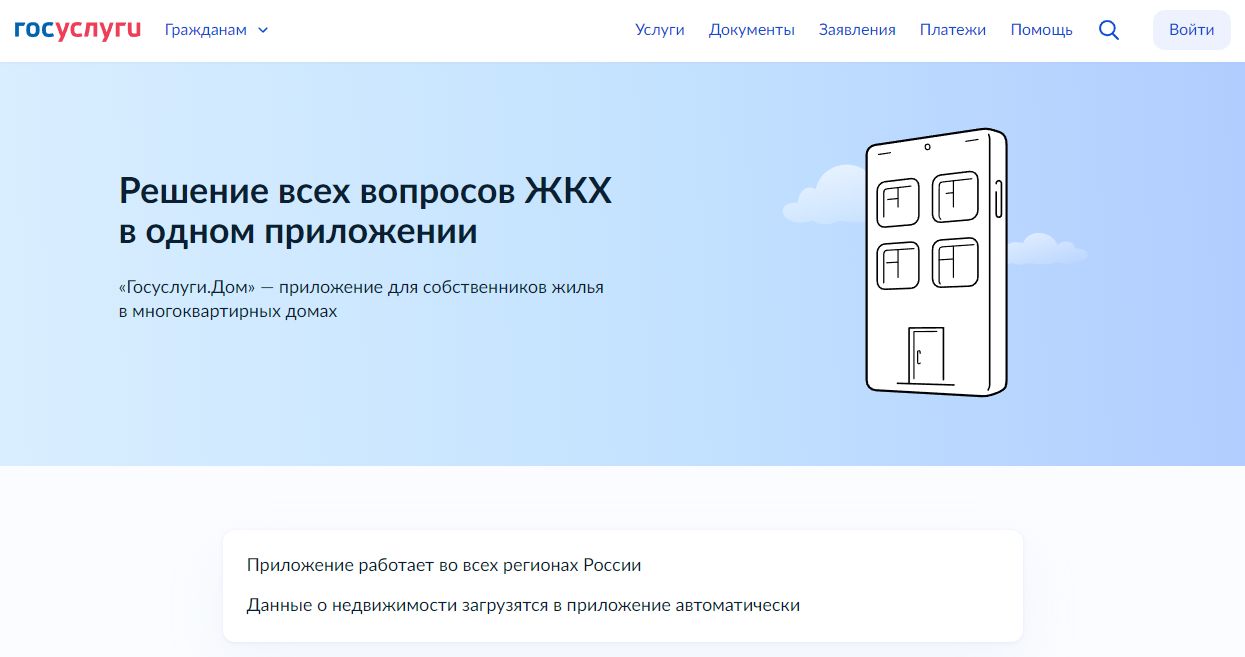
Task: Open the Платежи menu item
Action: (x=953, y=30)
